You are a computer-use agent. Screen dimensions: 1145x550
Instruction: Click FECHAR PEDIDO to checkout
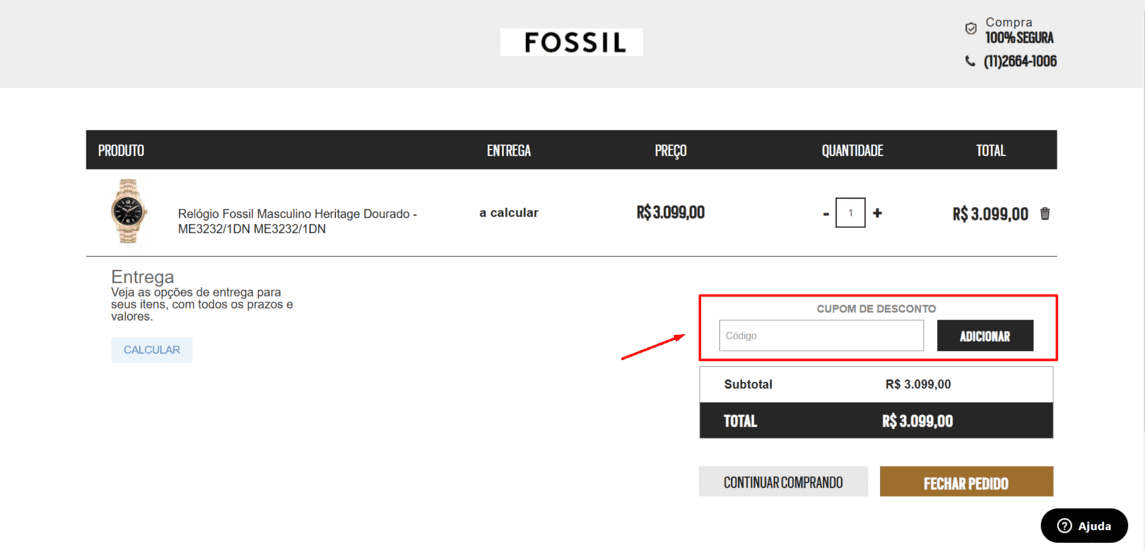(x=966, y=482)
